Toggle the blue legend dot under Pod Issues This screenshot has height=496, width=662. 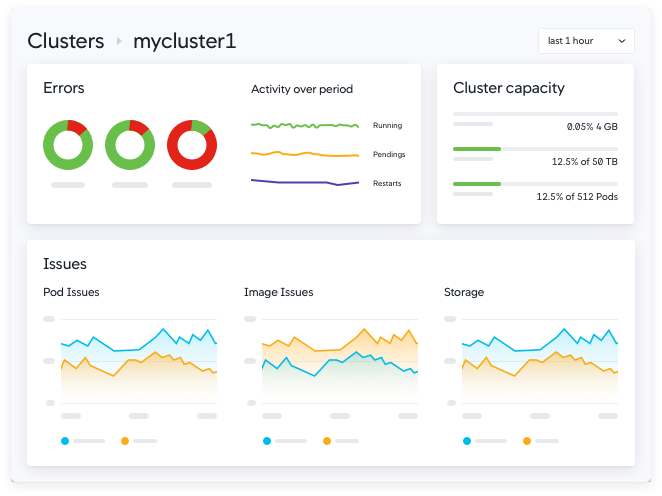(x=65, y=441)
